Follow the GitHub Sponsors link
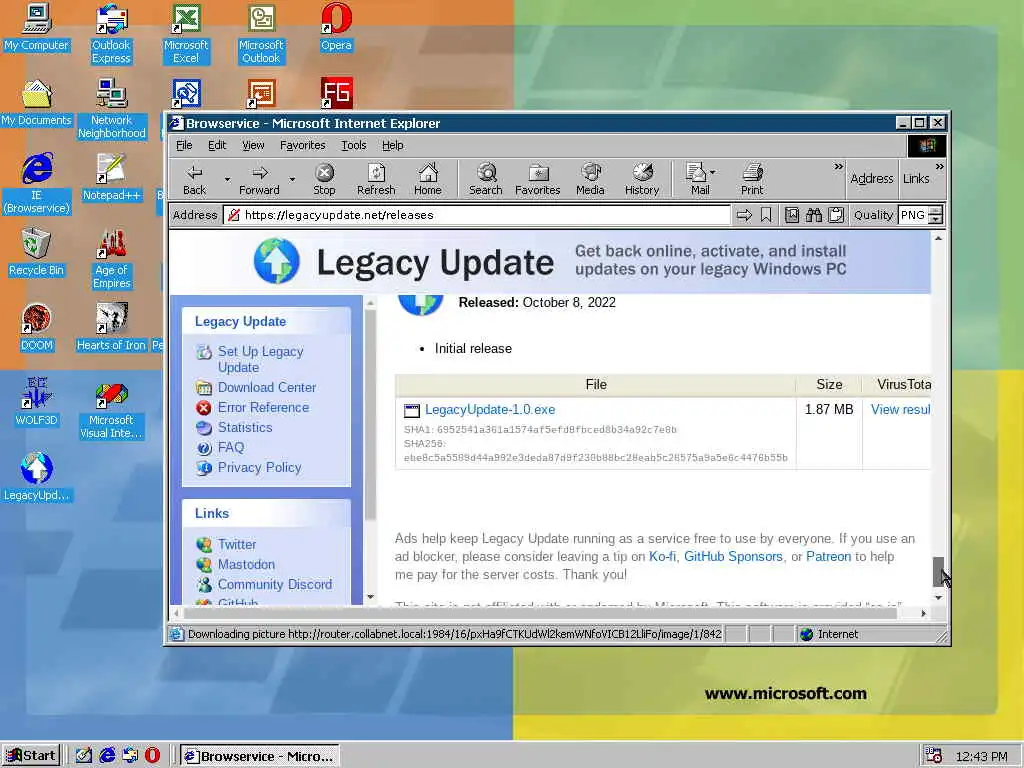Viewport: 1024px width, 768px height. click(733, 556)
